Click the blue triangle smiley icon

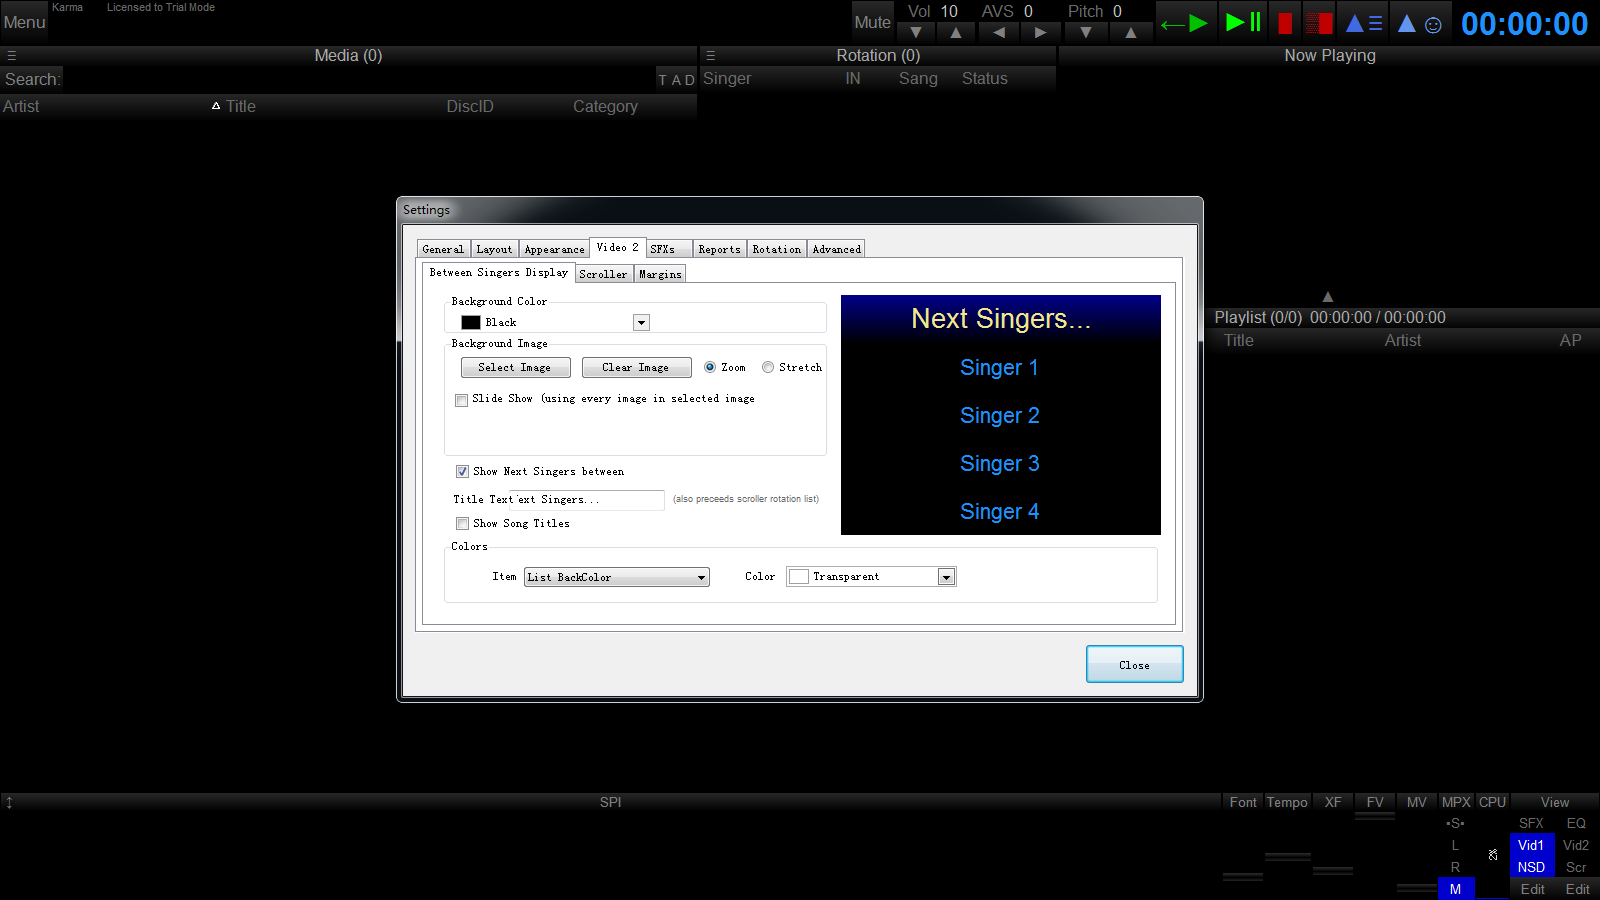[1419, 23]
